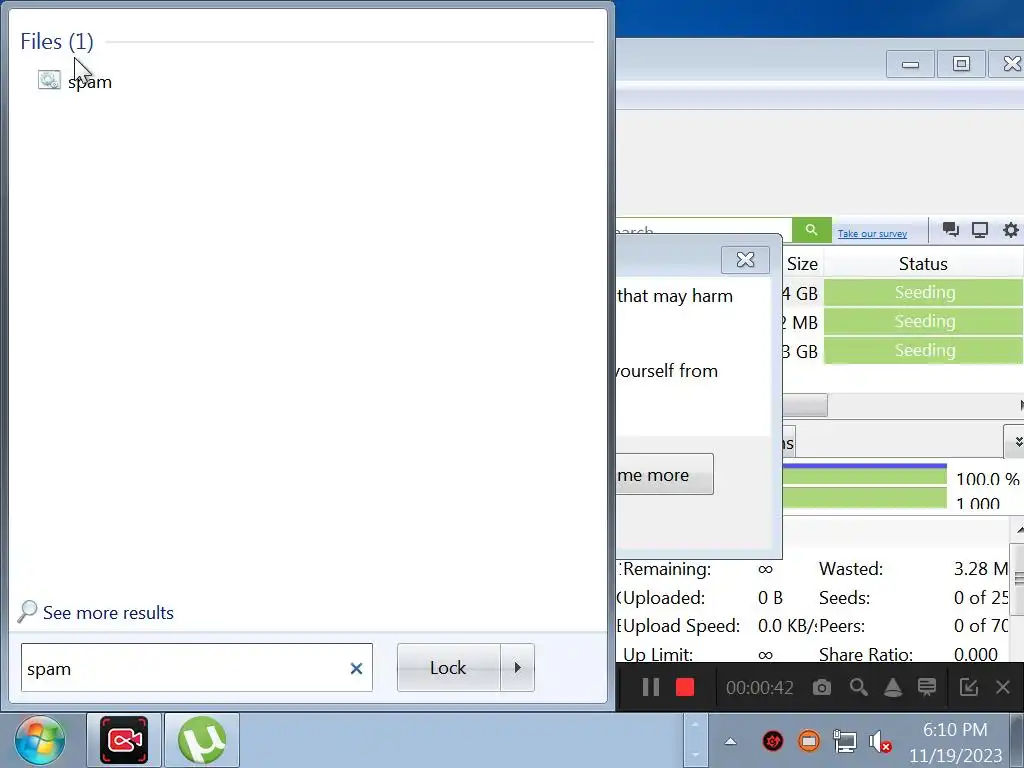Pause the screen recording
This screenshot has height=768, width=1024.
pos(650,687)
